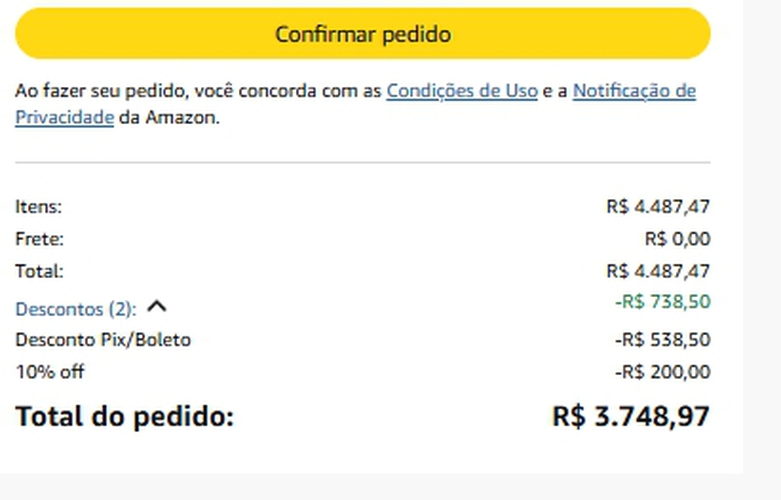This screenshot has height=500, width=781.
Task: Click the green discount total -R$ 738,50
Action: [x=661, y=302]
